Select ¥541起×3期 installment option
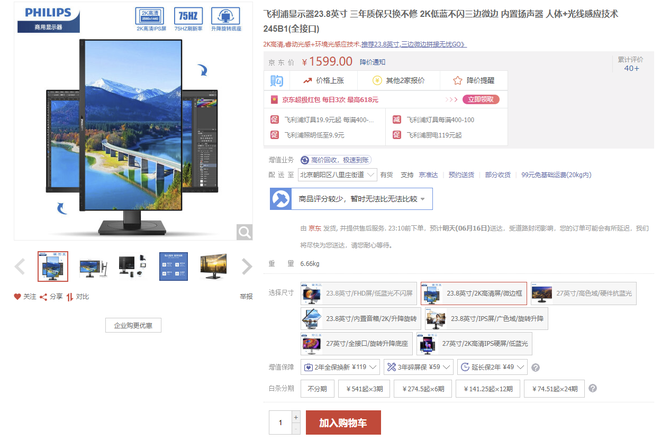The image size is (670, 441). [x=365, y=388]
